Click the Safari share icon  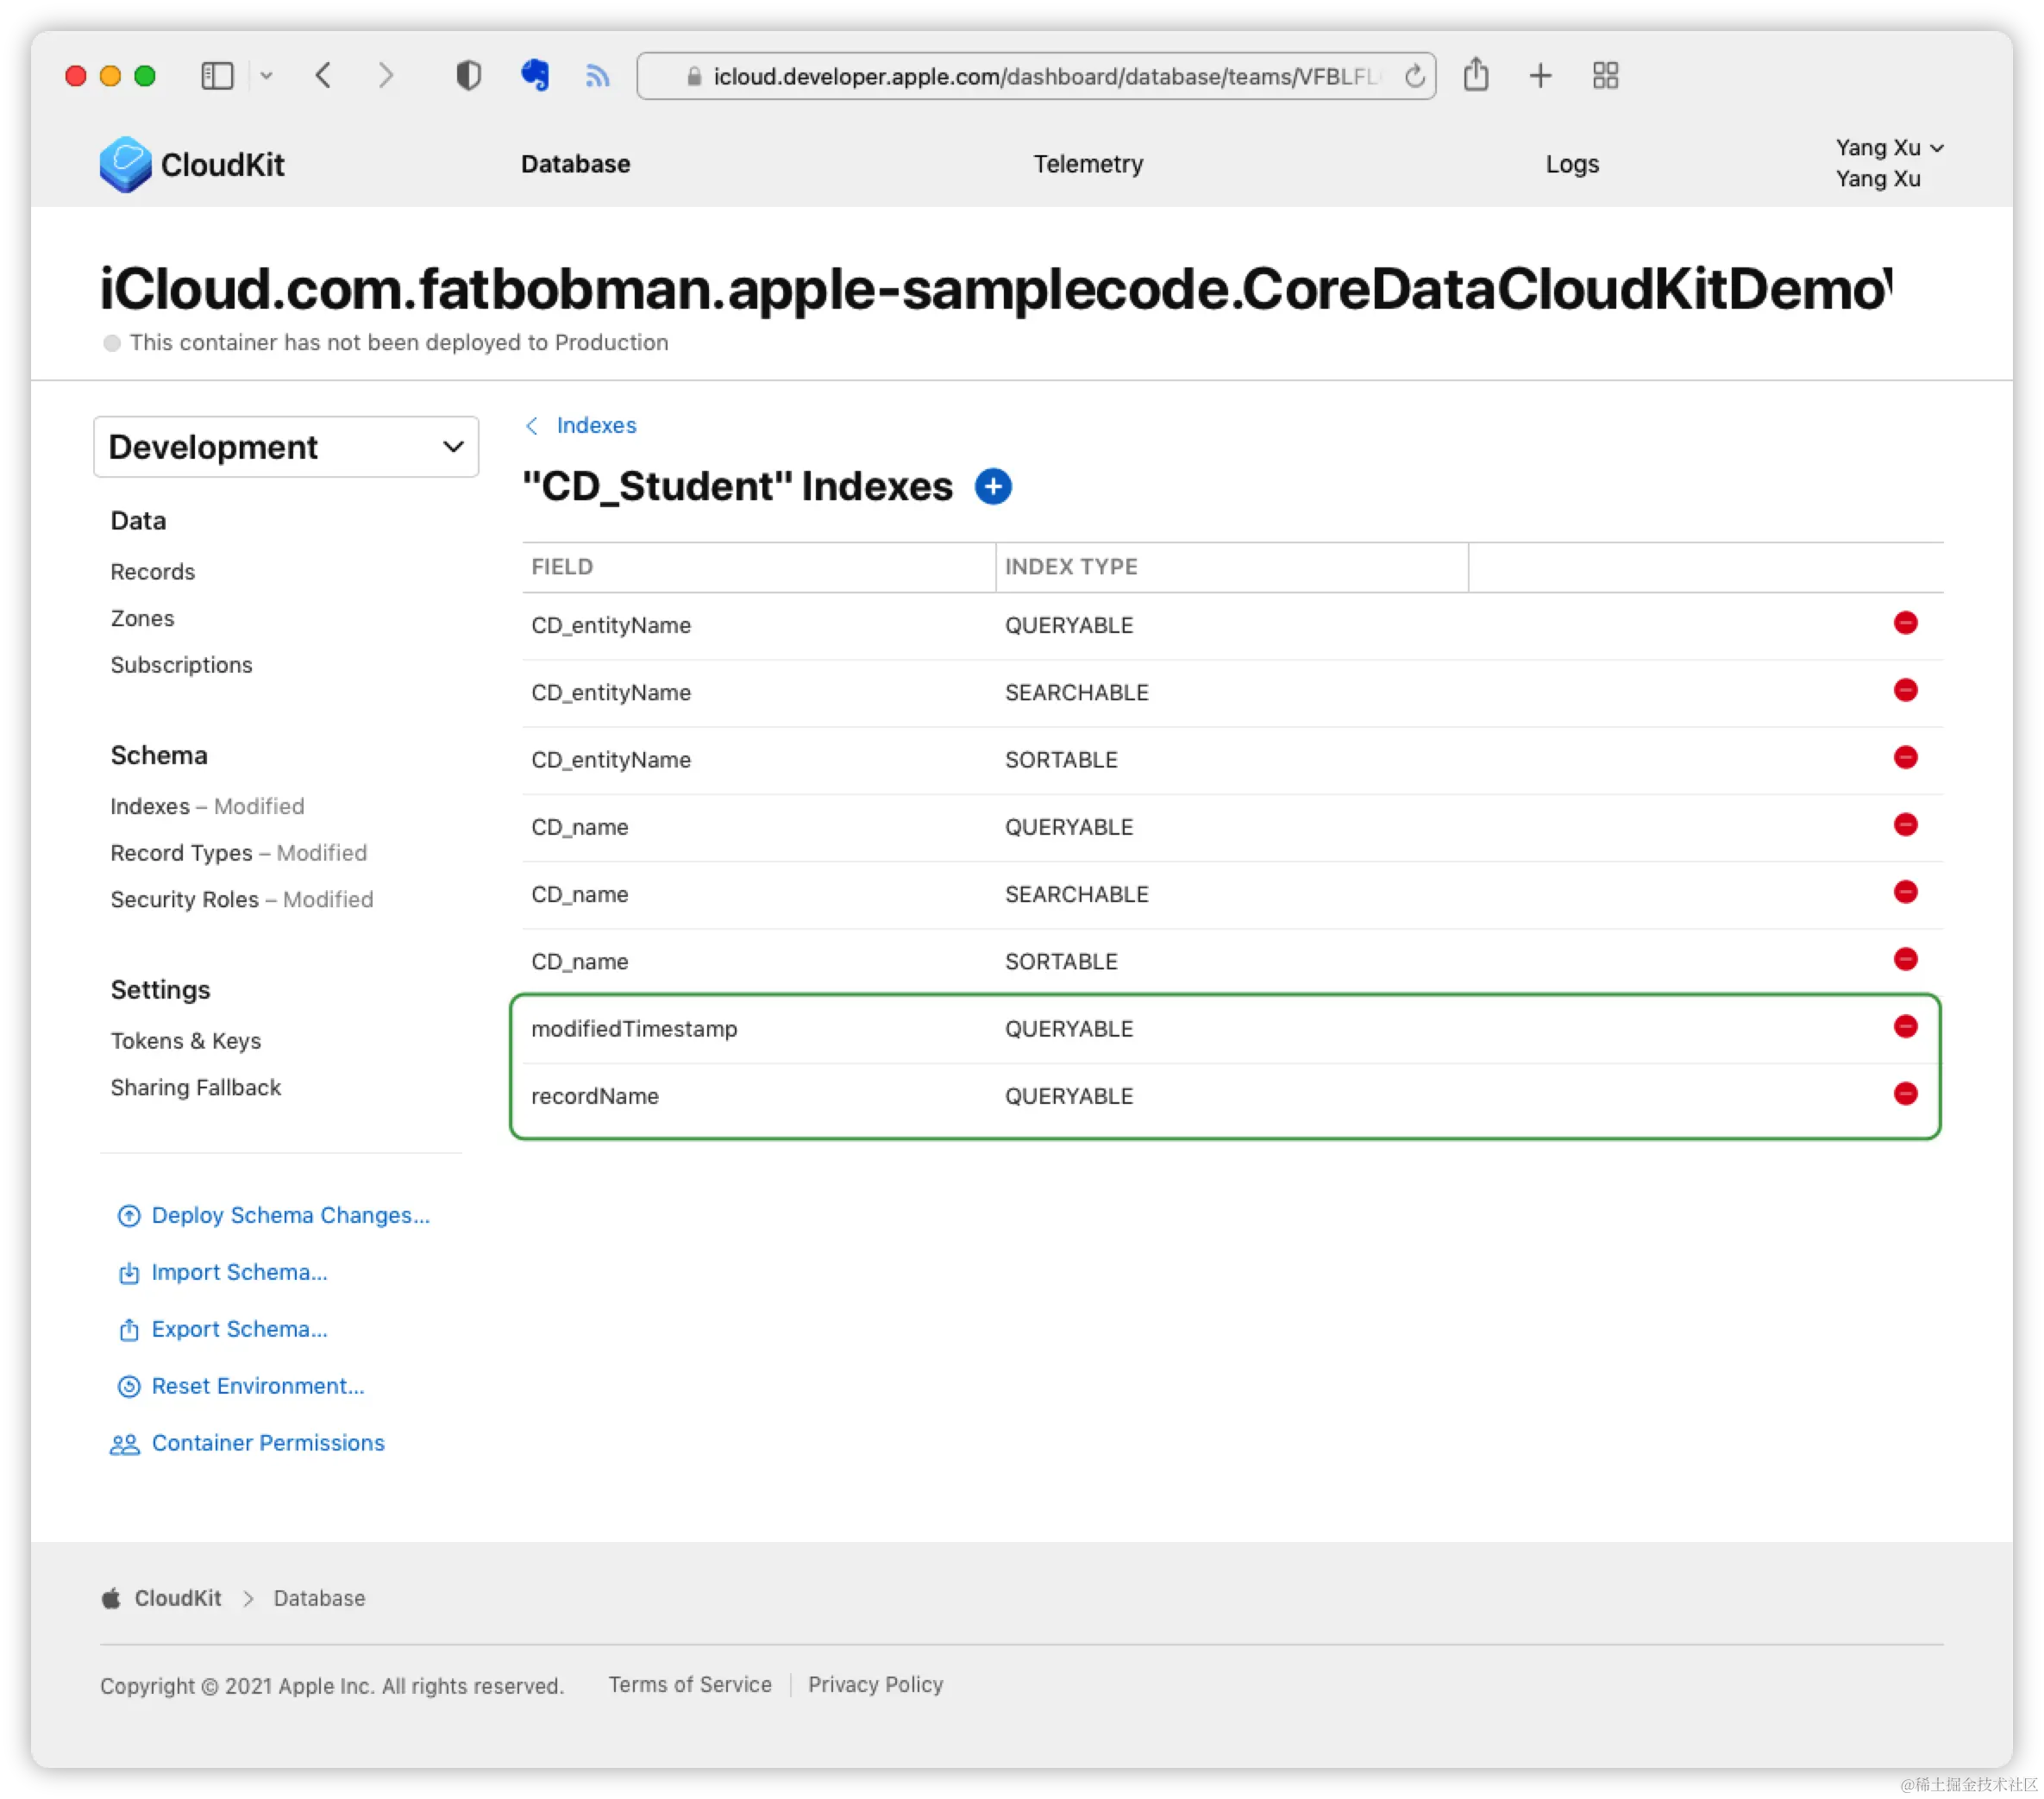coord(1476,76)
